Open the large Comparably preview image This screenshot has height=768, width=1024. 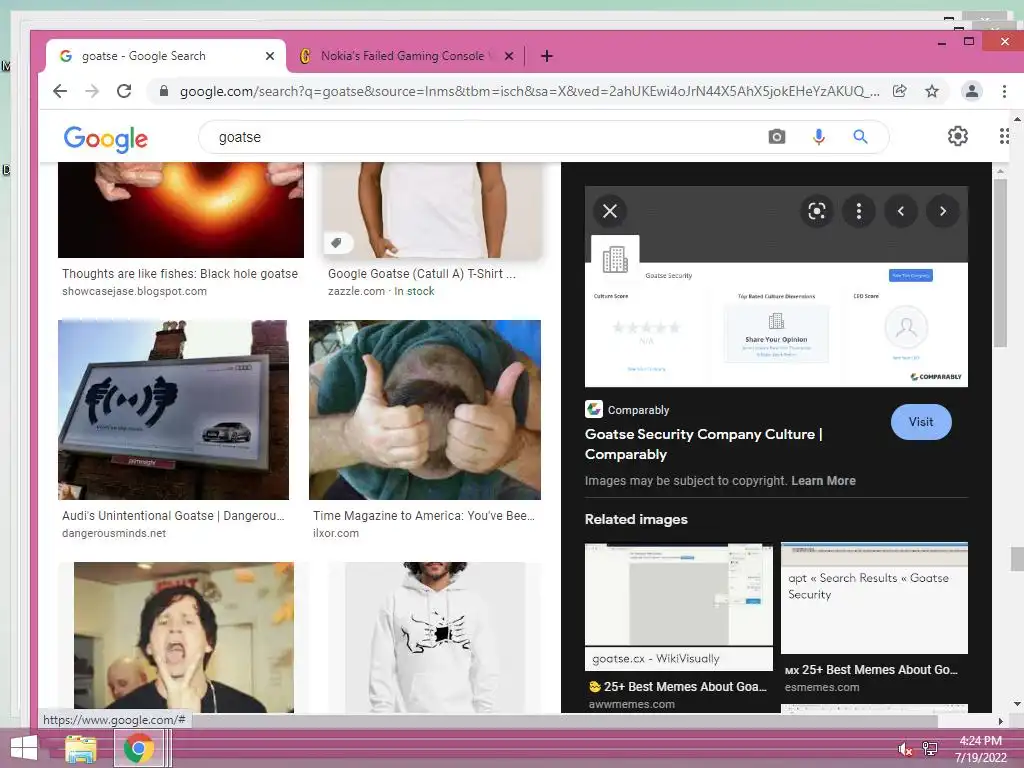(776, 287)
